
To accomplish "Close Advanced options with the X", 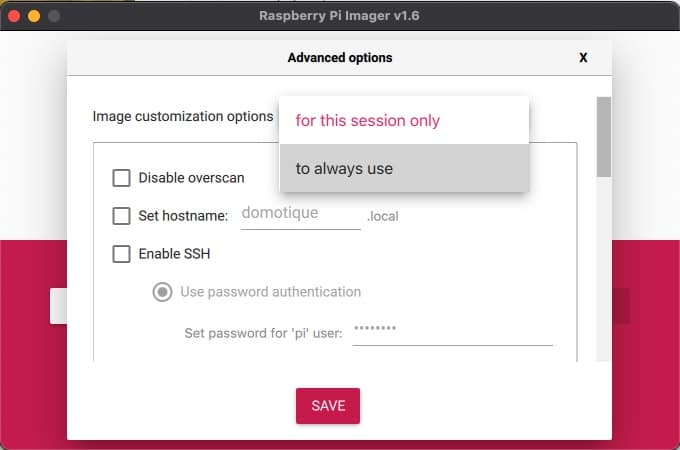I will point(583,58).
